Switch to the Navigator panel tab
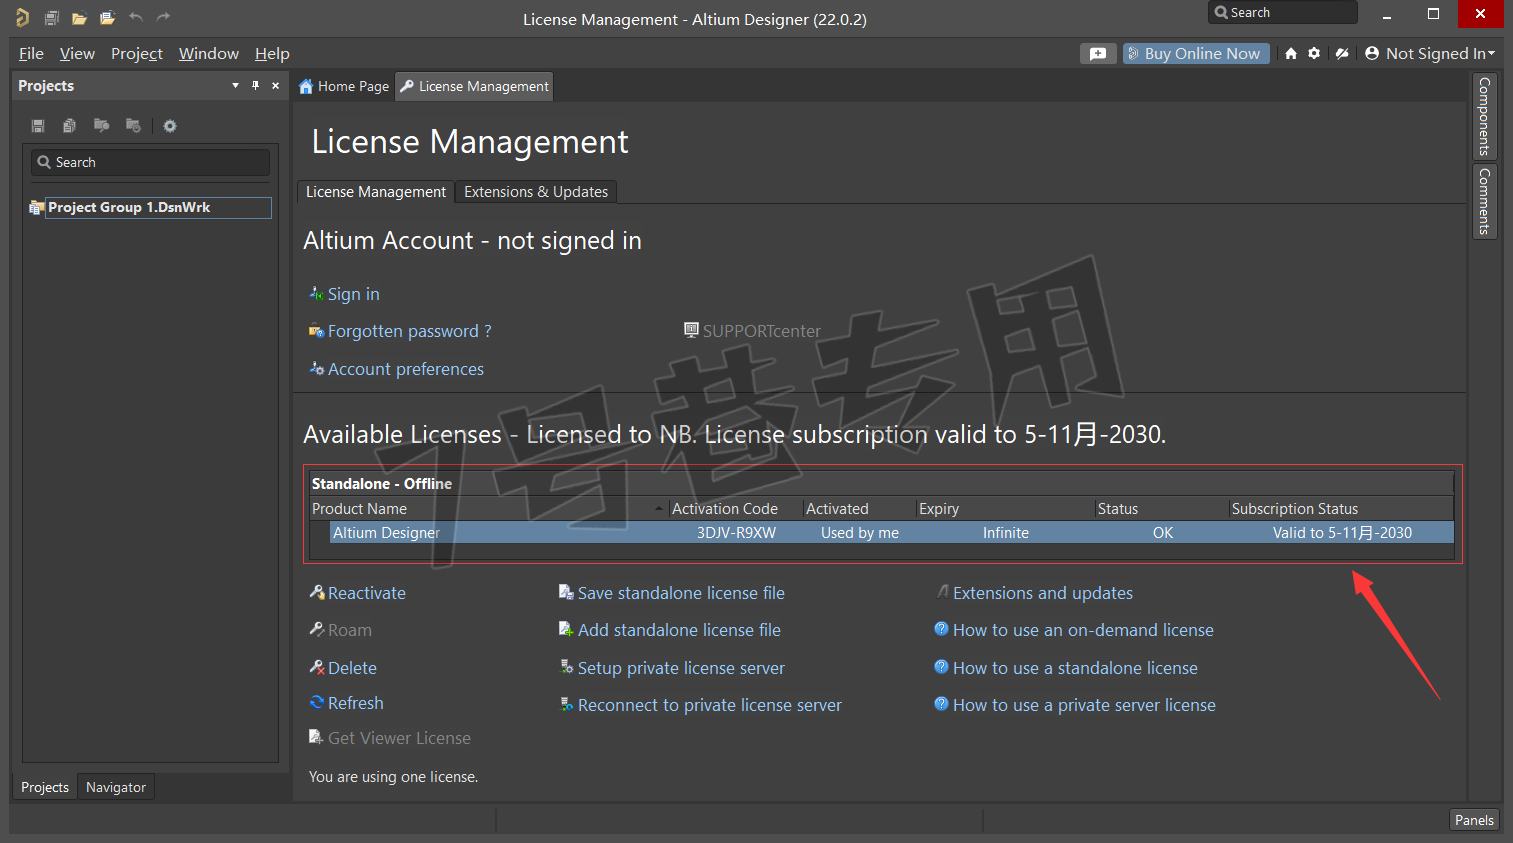1513x843 pixels. [x=116, y=787]
